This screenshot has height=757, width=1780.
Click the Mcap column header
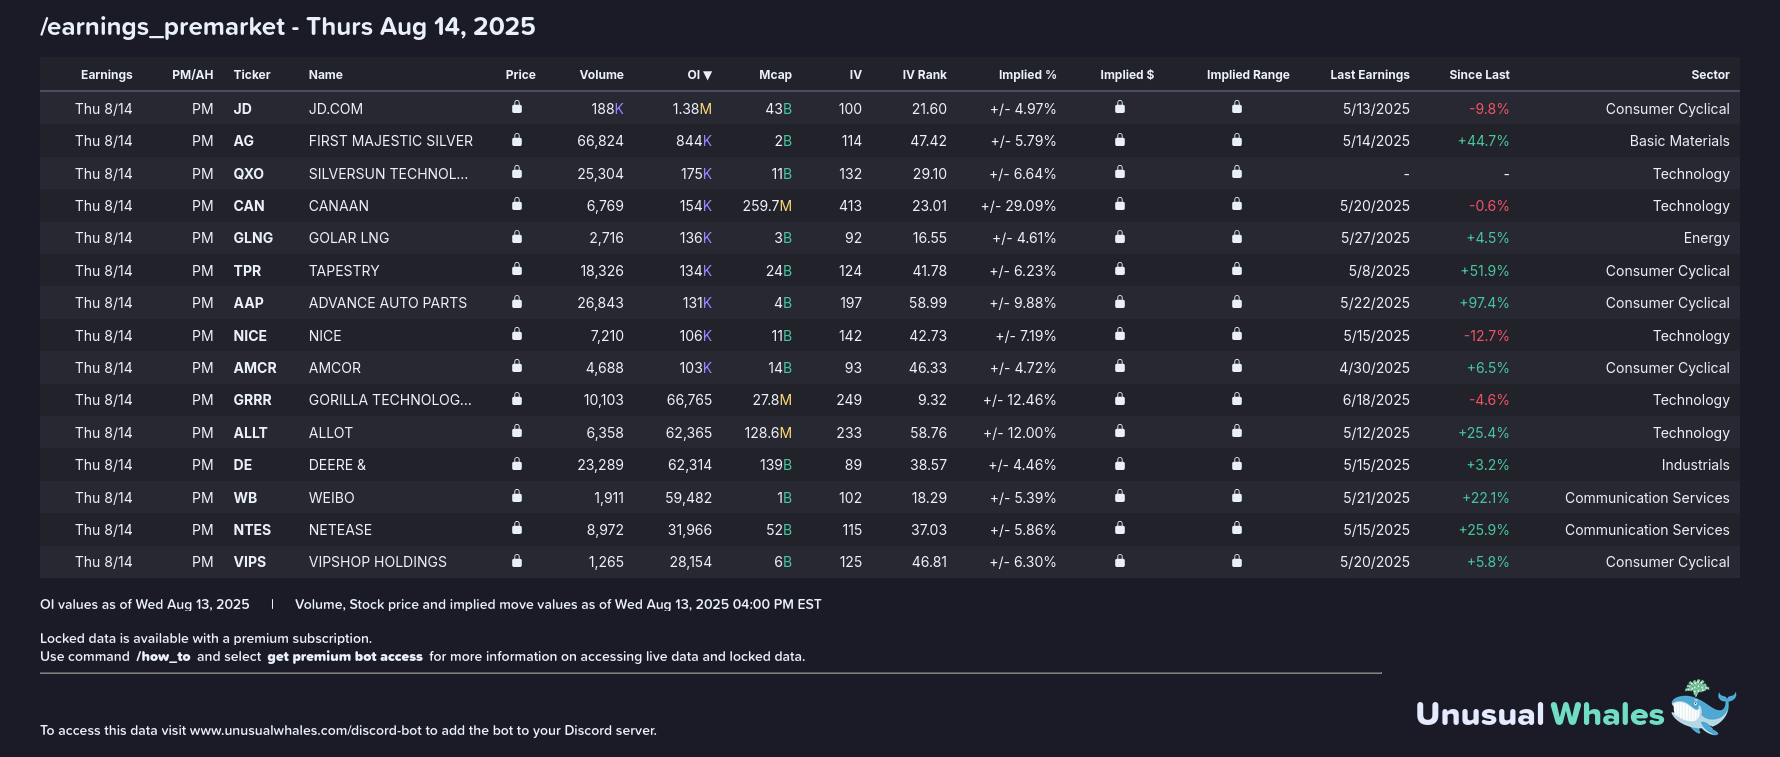(x=775, y=75)
